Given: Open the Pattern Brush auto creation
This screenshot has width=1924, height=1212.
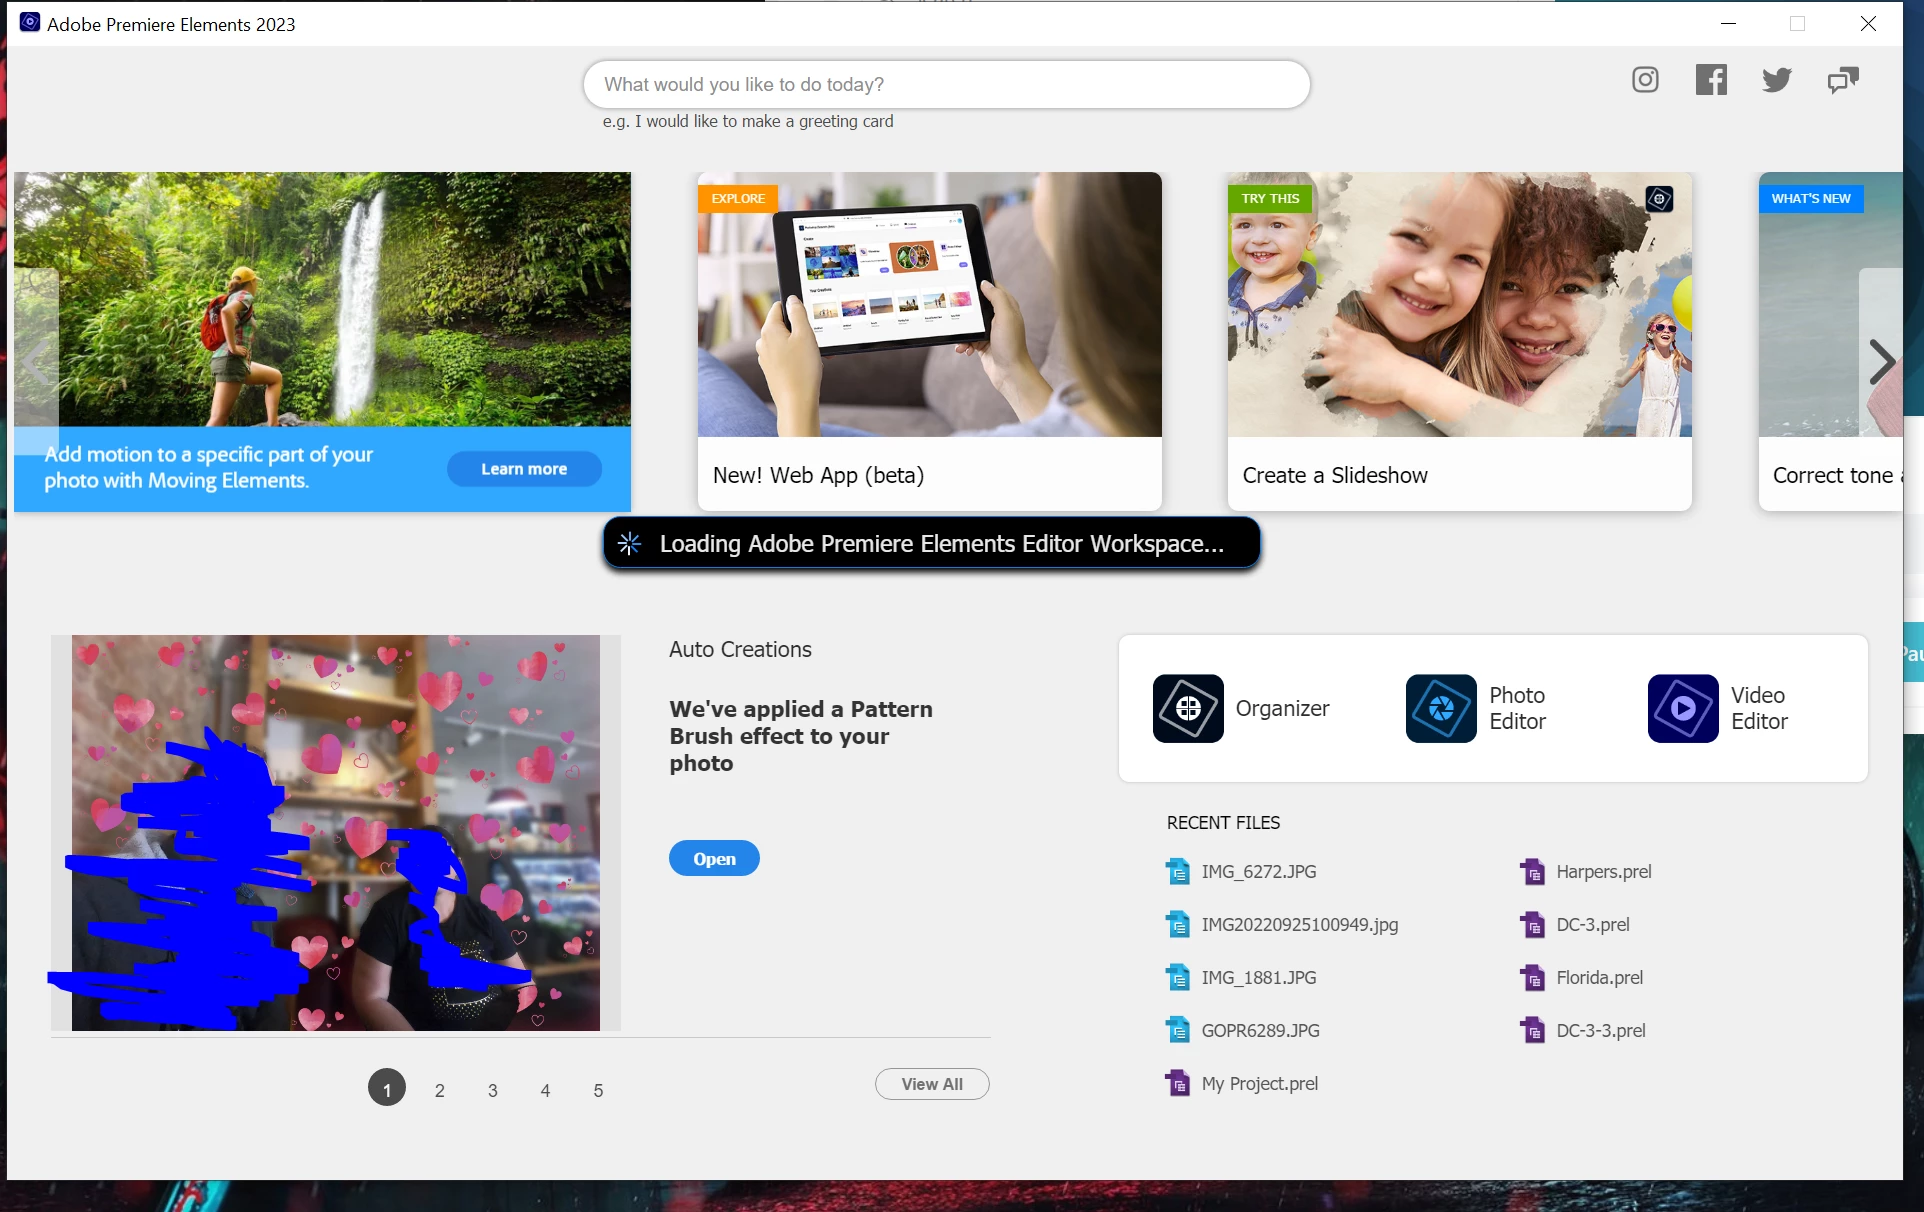Looking at the screenshot, I should 714,858.
